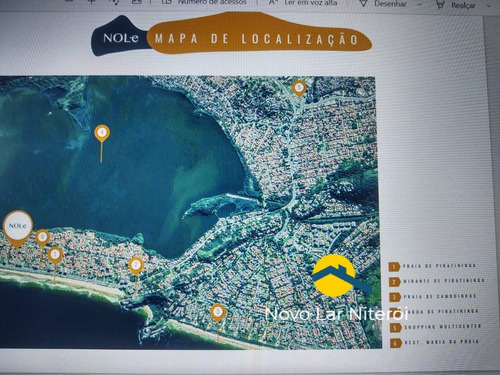Click the Desenhar (draw) tool

pyautogui.click(x=383, y=4)
